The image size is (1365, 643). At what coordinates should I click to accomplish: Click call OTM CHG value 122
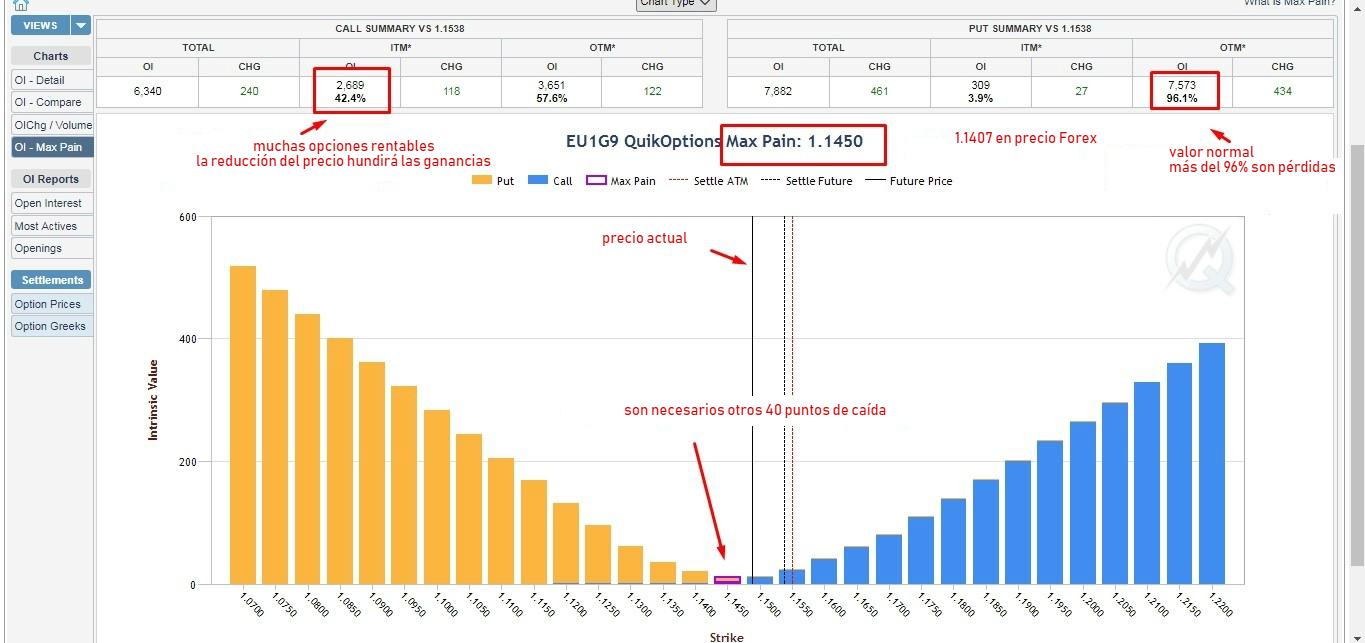(652, 92)
